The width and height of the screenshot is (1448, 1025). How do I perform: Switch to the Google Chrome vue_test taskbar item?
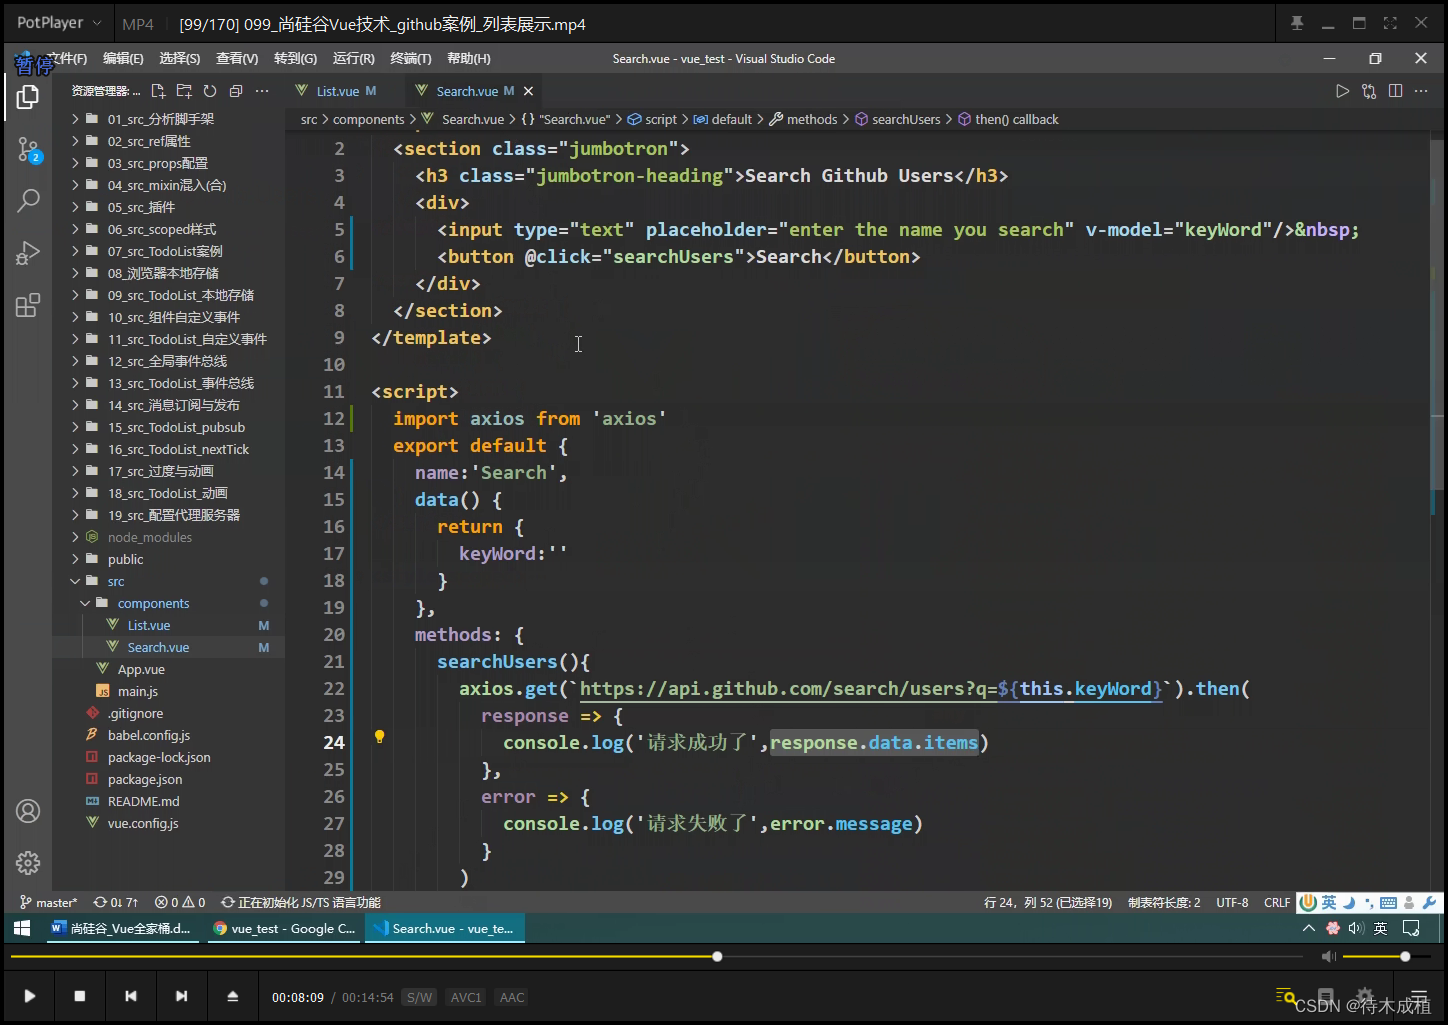tap(284, 928)
